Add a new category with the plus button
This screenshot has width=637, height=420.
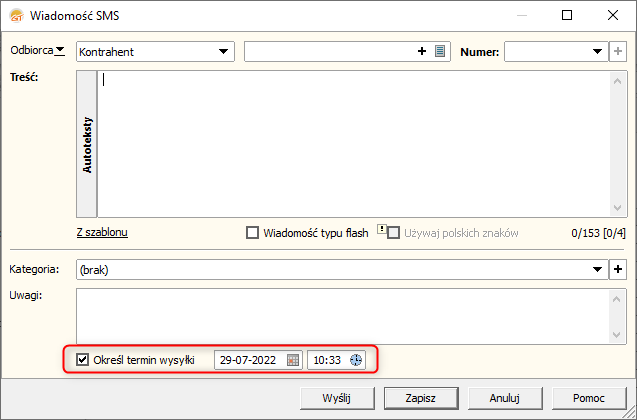point(618,269)
